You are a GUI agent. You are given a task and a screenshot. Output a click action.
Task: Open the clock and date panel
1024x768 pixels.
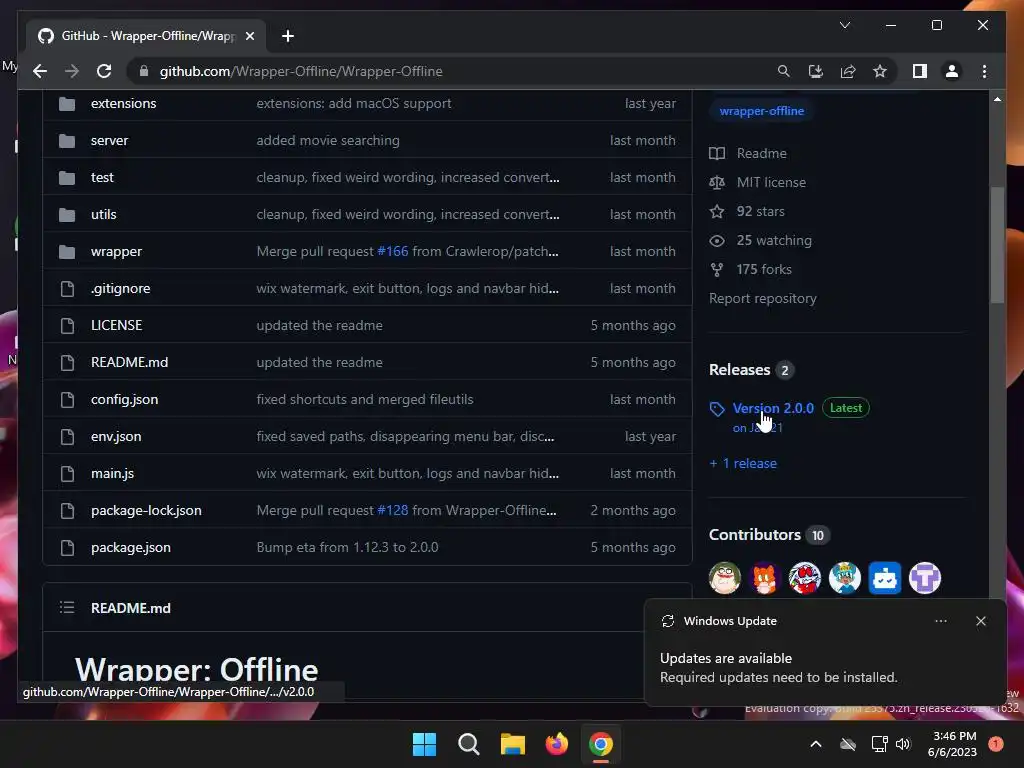click(x=952, y=744)
